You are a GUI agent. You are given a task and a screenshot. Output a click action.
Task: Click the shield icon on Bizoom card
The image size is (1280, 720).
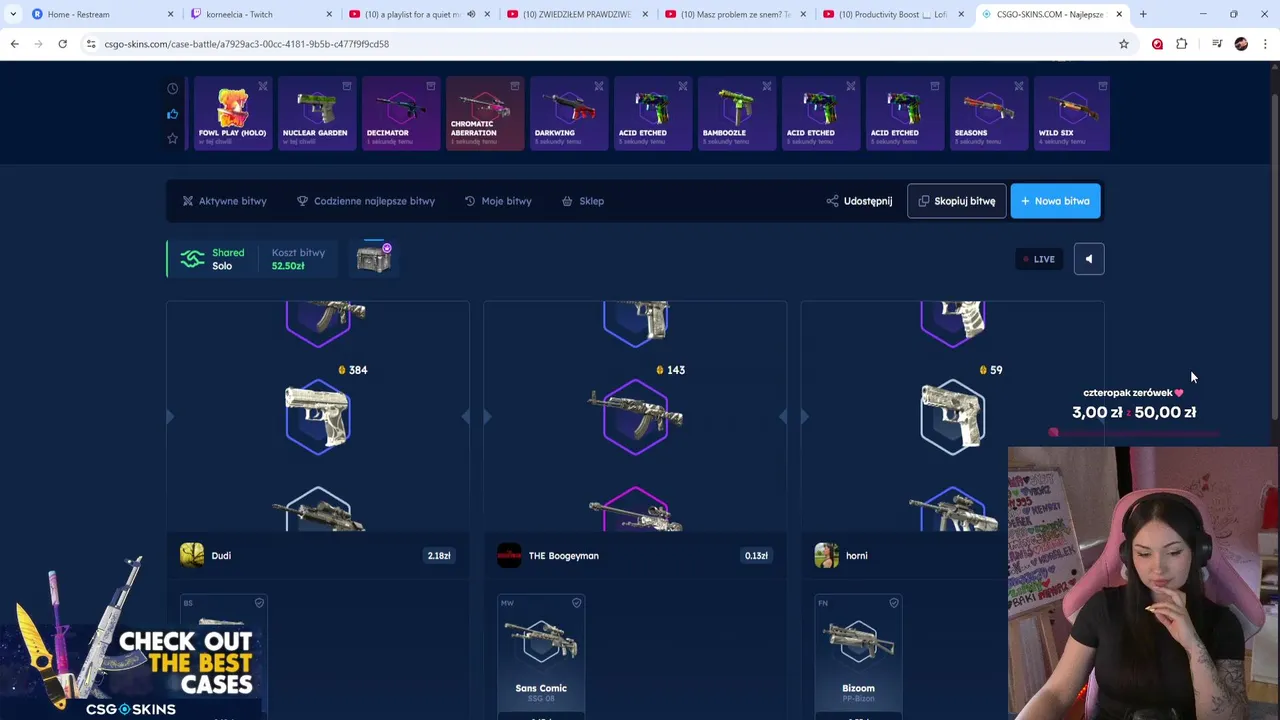894,603
